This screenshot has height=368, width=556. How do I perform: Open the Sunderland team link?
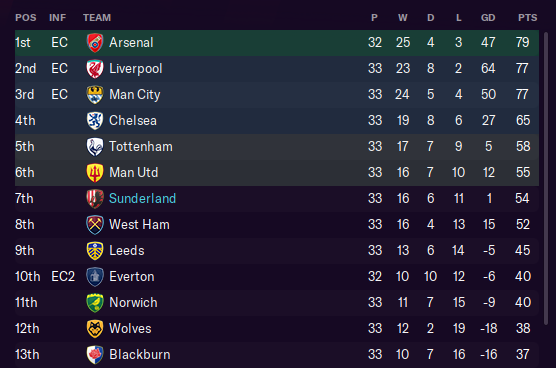pos(142,199)
